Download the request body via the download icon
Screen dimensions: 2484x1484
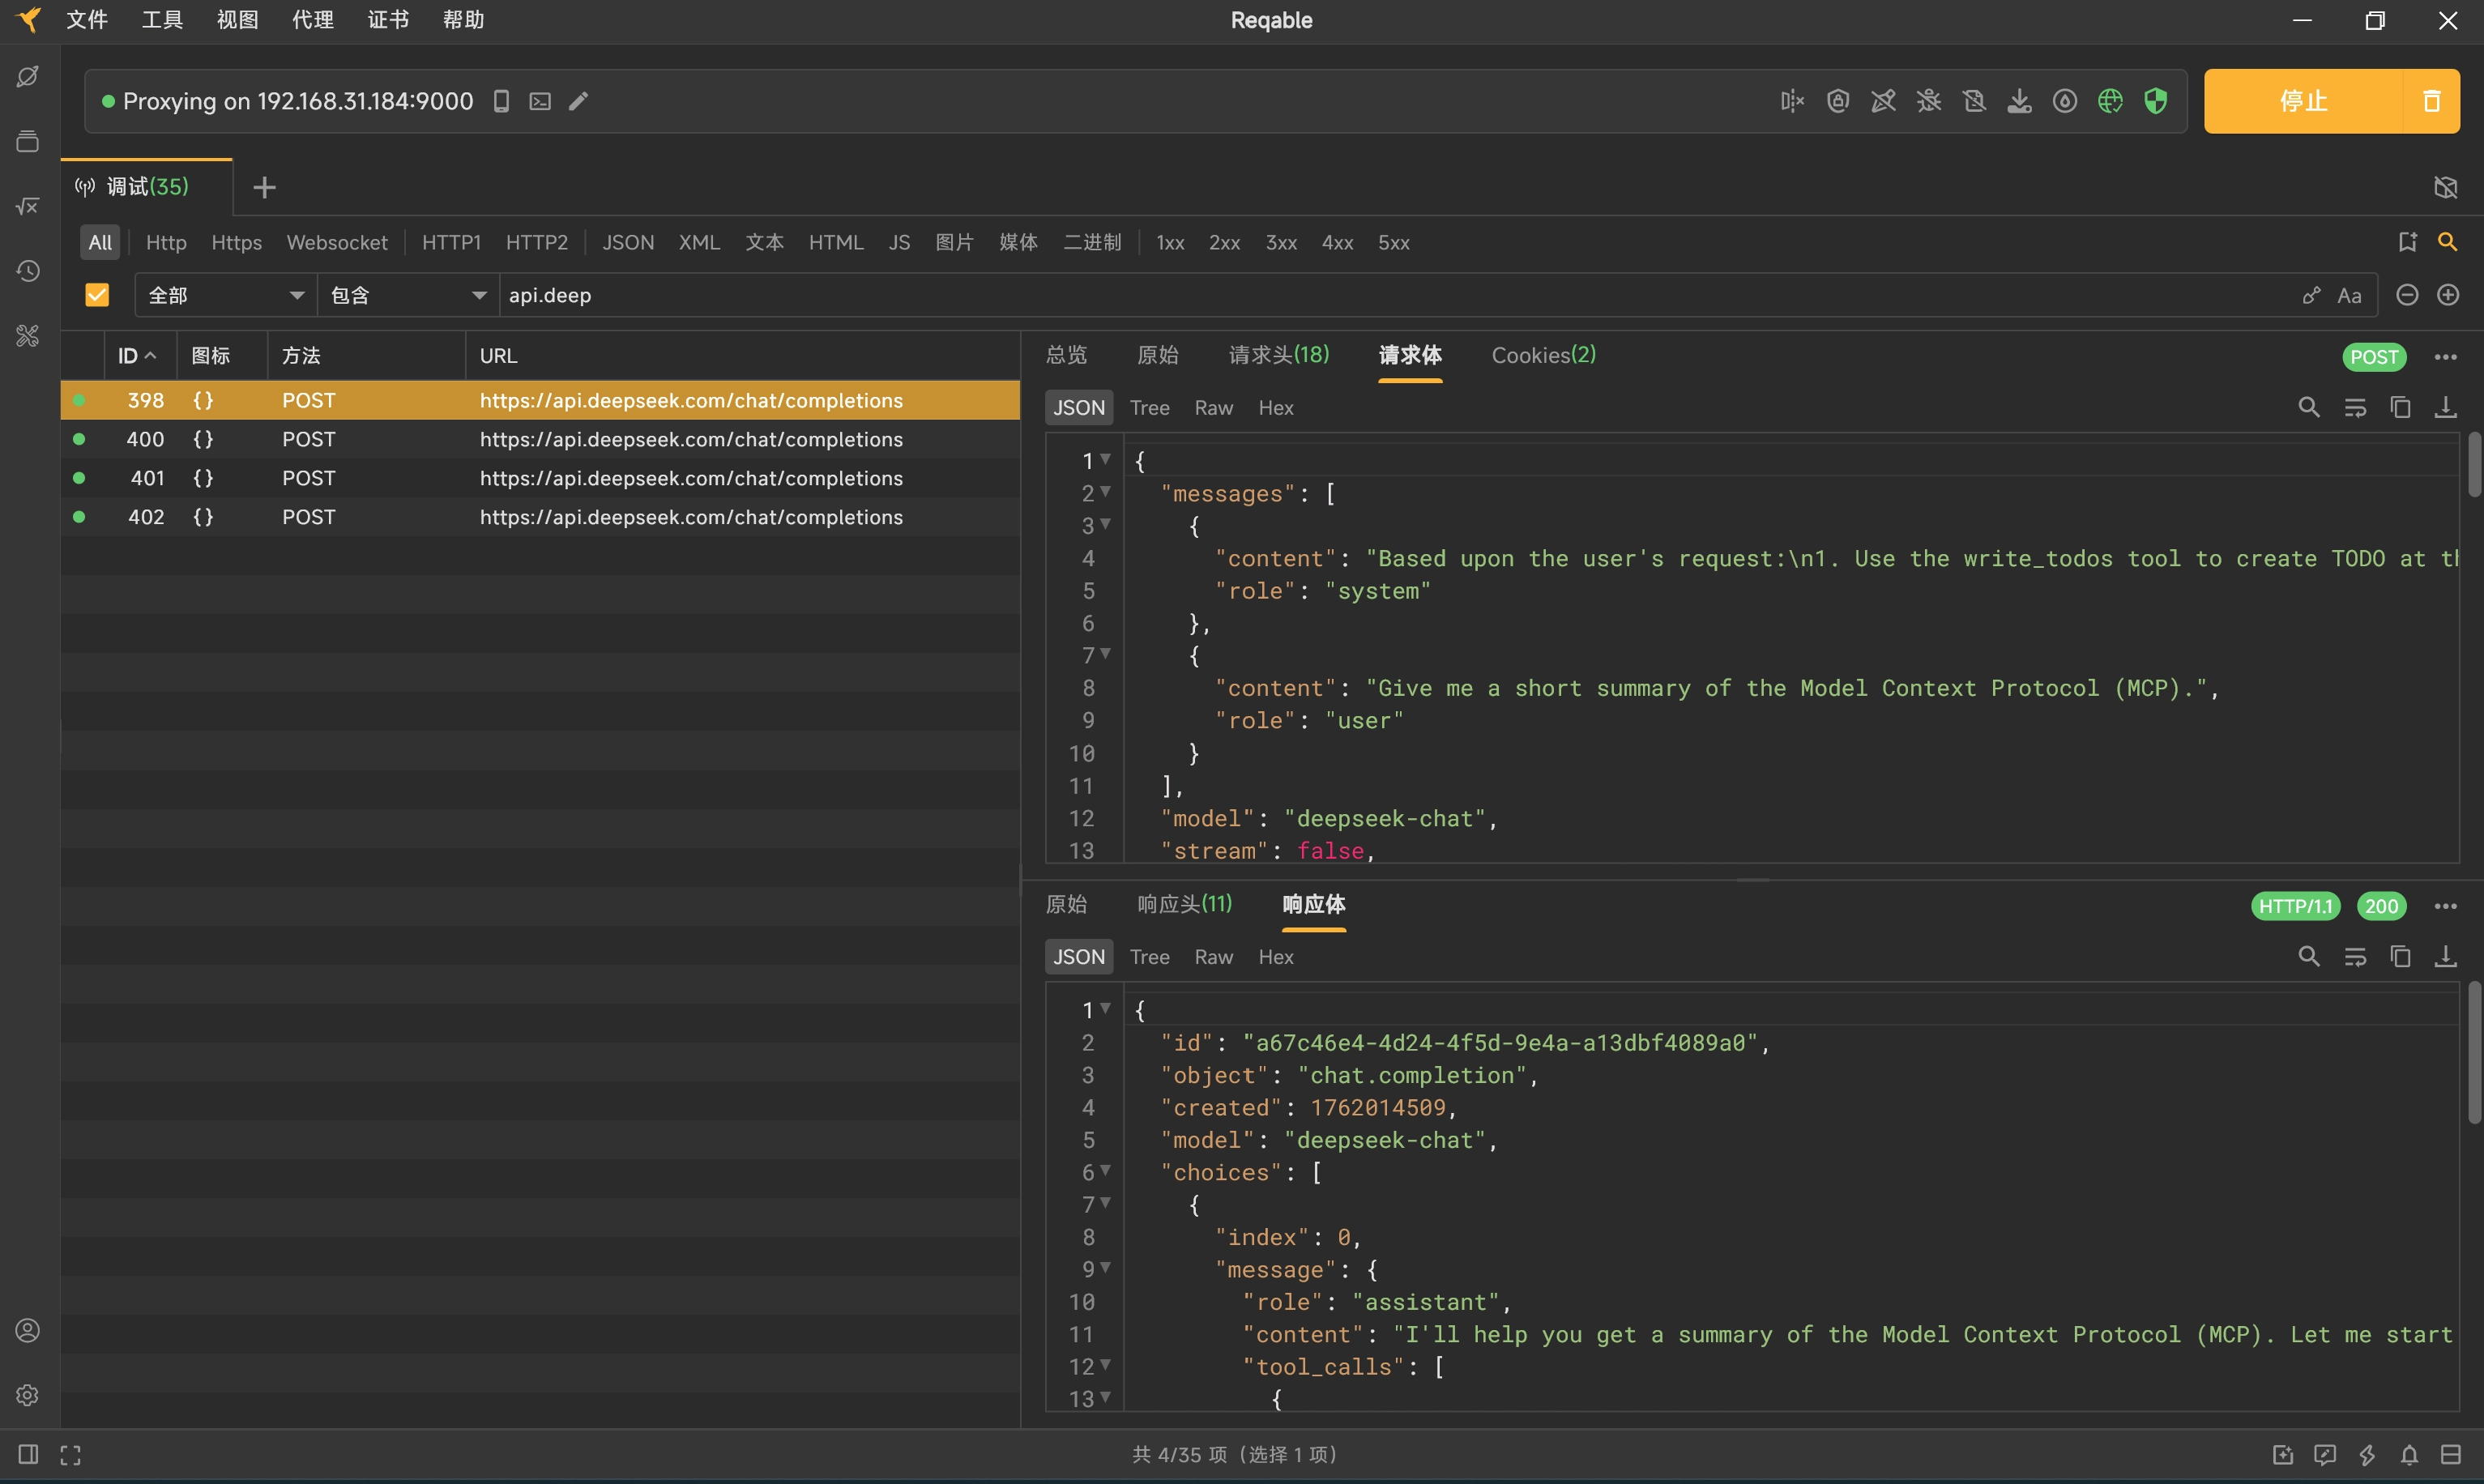(x=2445, y=407)
